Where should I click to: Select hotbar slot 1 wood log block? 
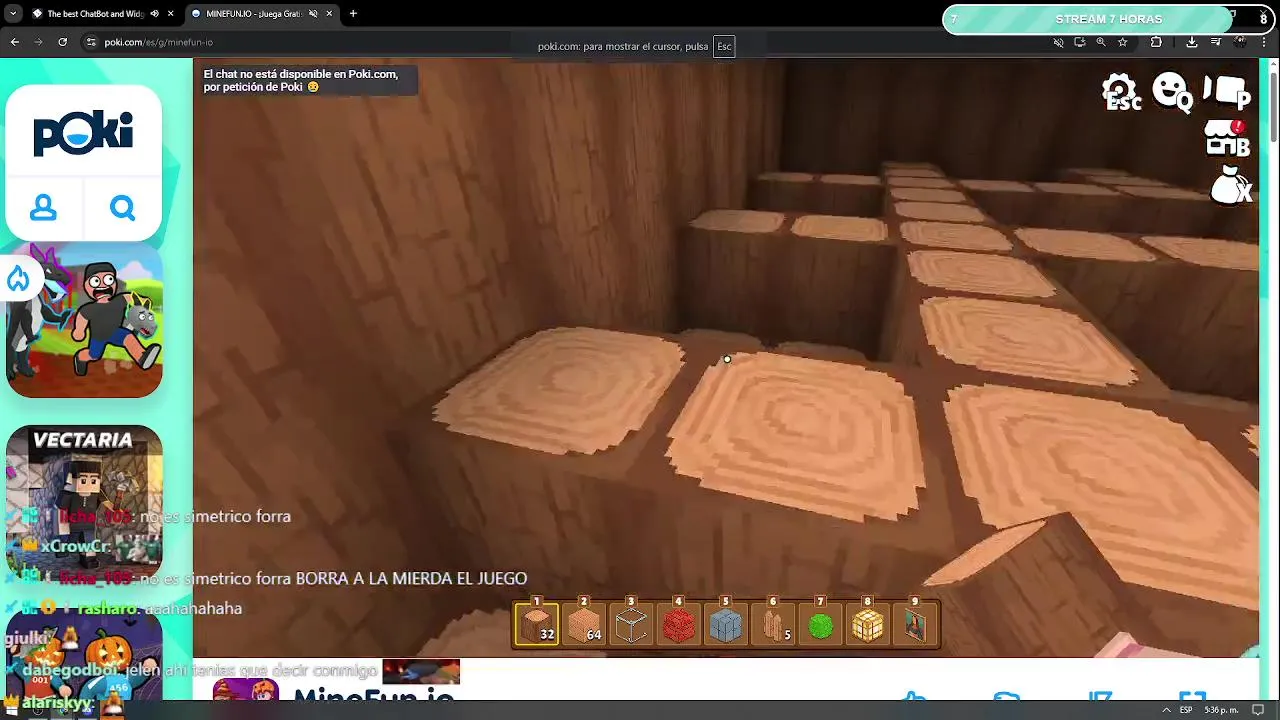(537, 625)
